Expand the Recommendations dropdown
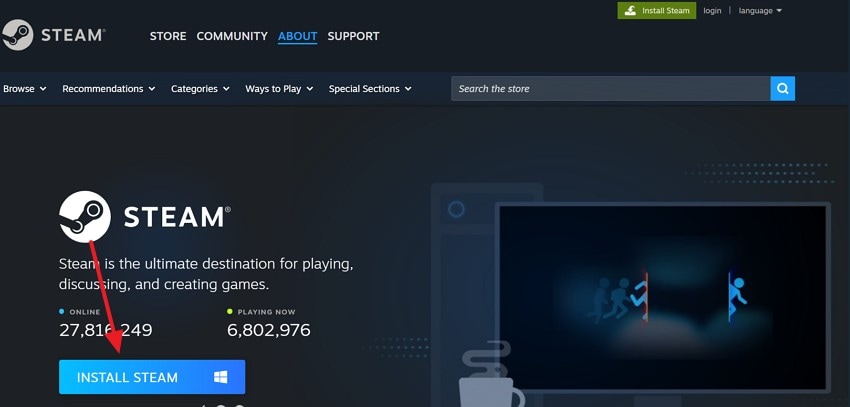 pyautogui.click(x=108, y=89)
